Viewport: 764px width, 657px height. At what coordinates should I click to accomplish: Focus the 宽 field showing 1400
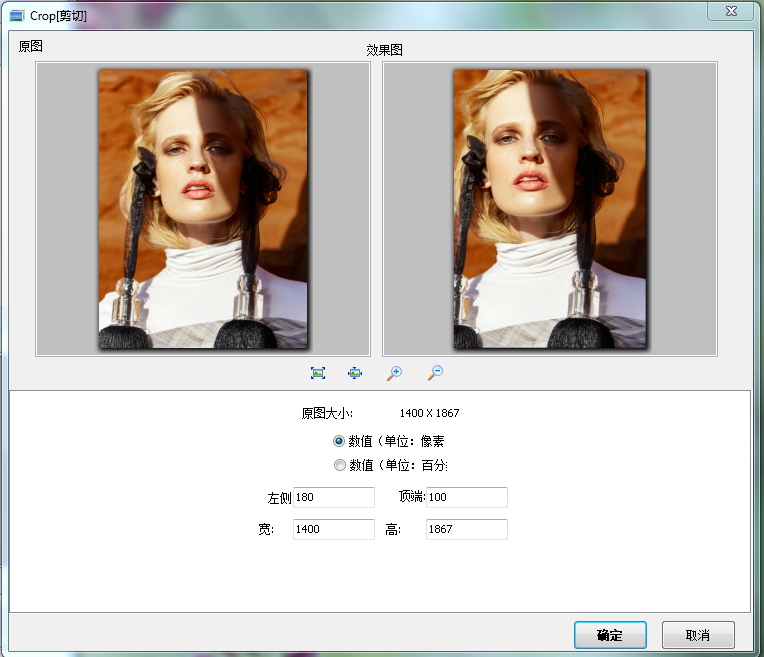tap(333, 529)
